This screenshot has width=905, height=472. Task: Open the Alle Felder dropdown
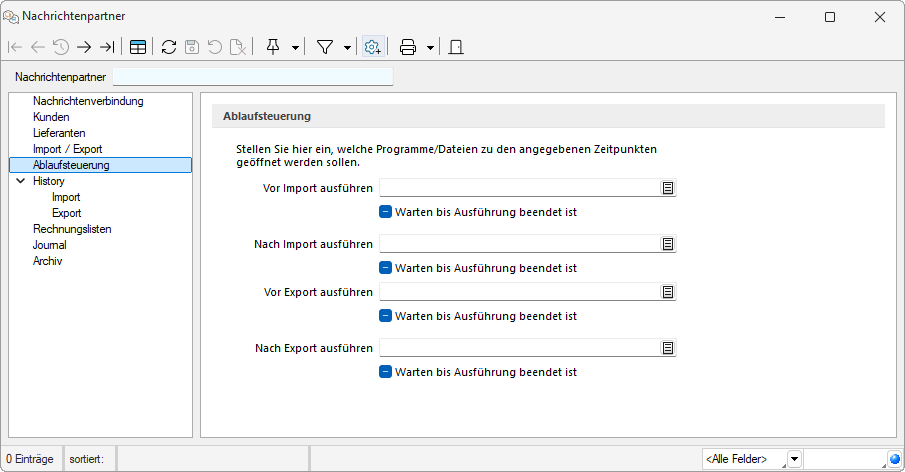pos(794,459)
